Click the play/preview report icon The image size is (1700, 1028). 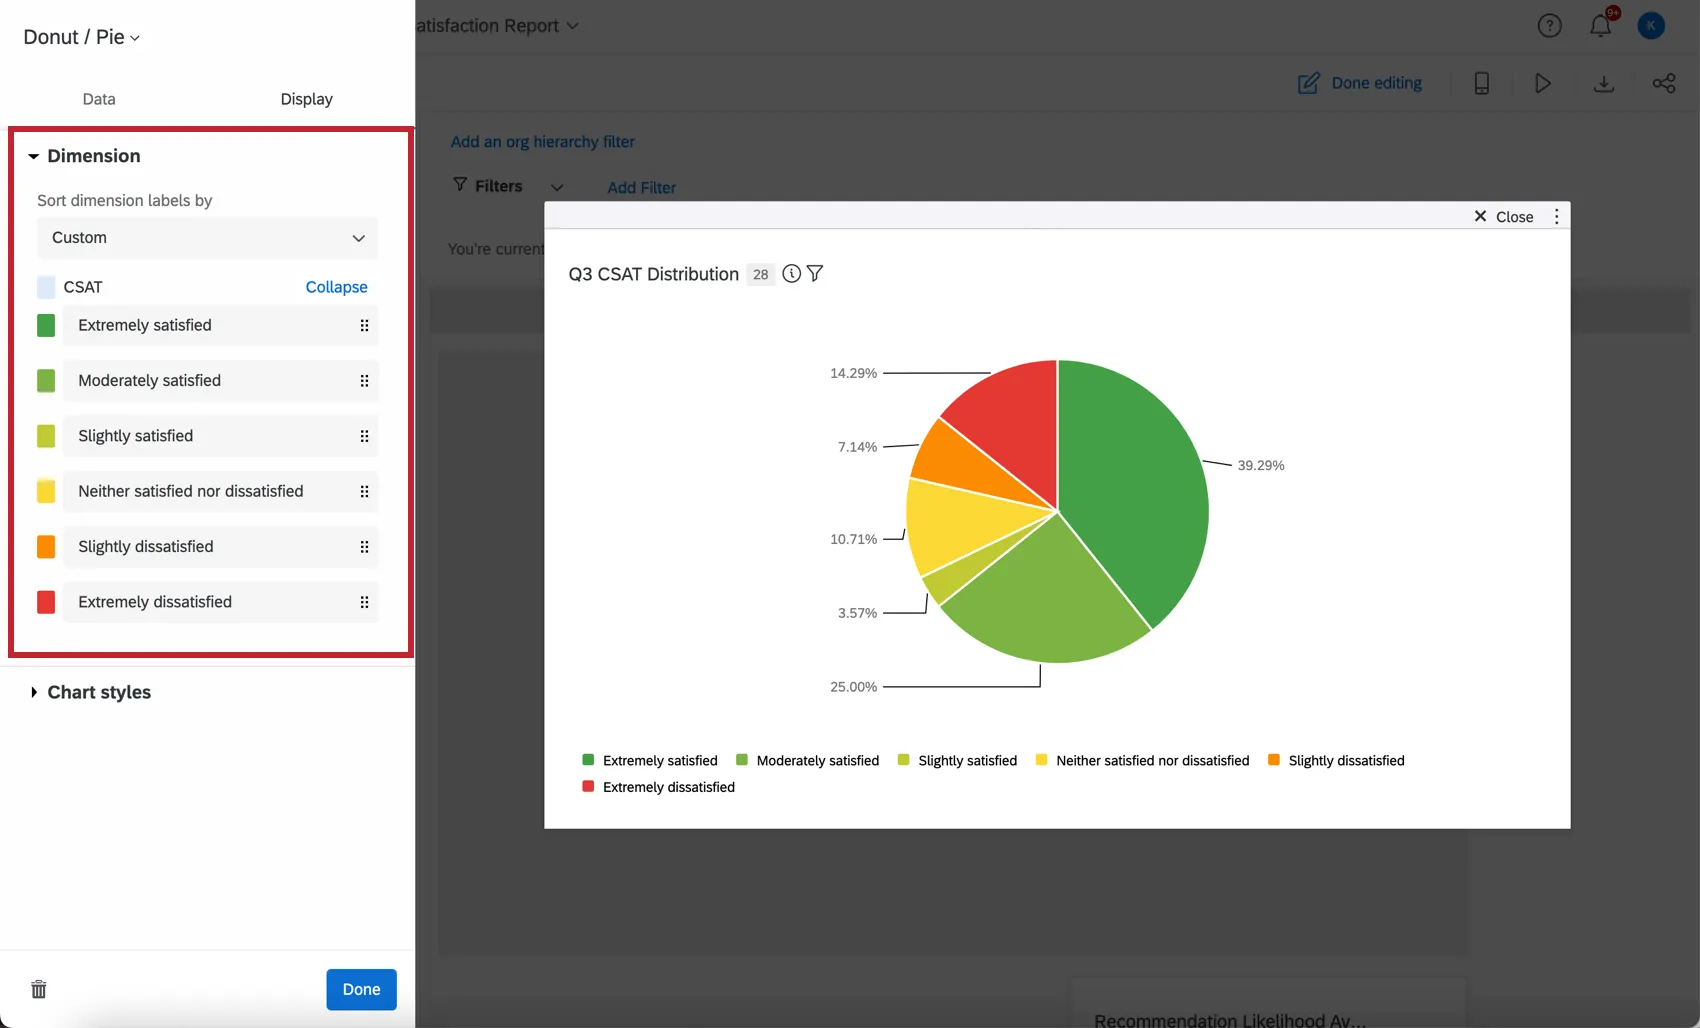[1542, 84]
